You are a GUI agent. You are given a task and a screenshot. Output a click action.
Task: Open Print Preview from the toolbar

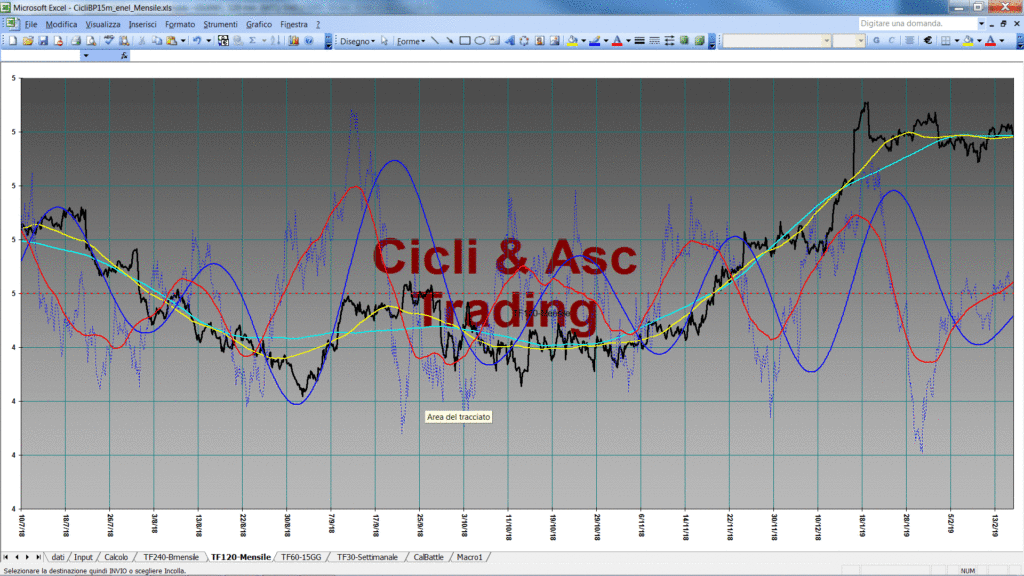(x=91, y=40)
